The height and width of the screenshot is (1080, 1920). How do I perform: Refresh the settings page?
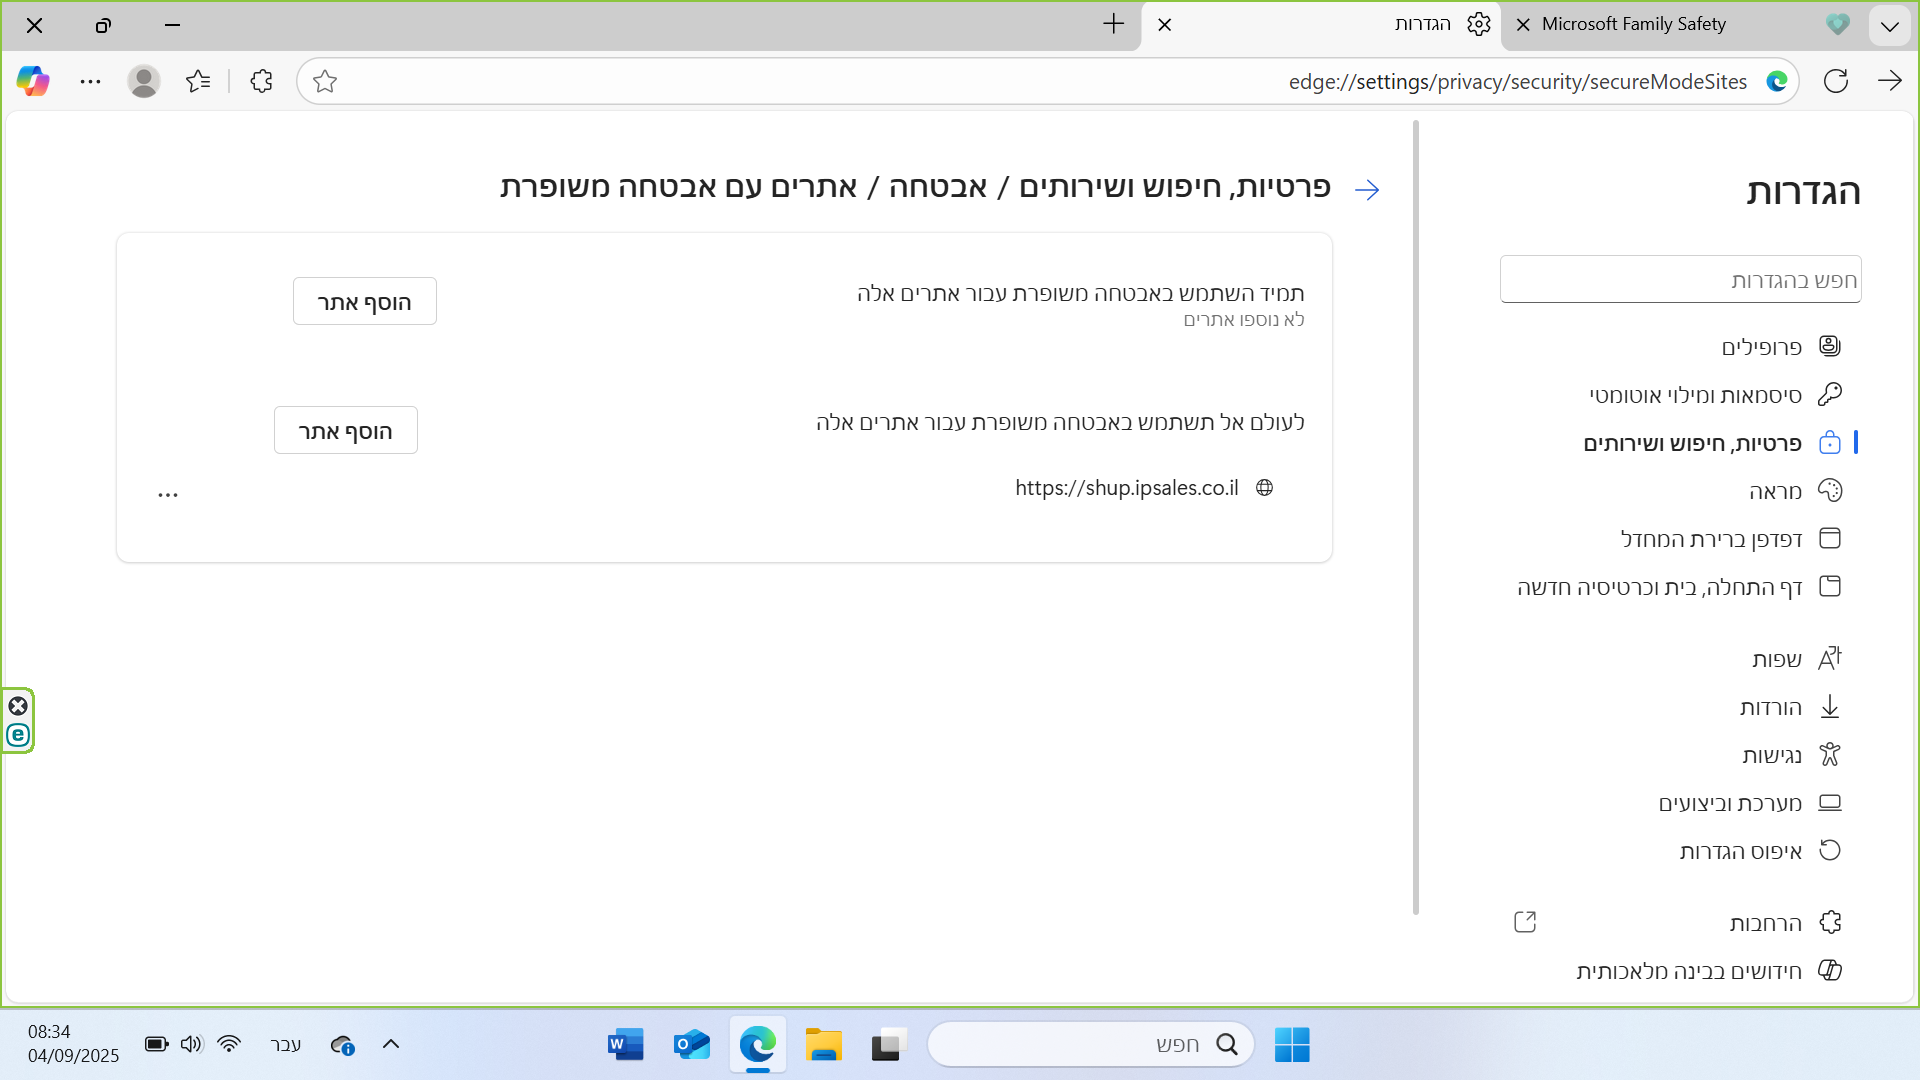click(1835, 81)
